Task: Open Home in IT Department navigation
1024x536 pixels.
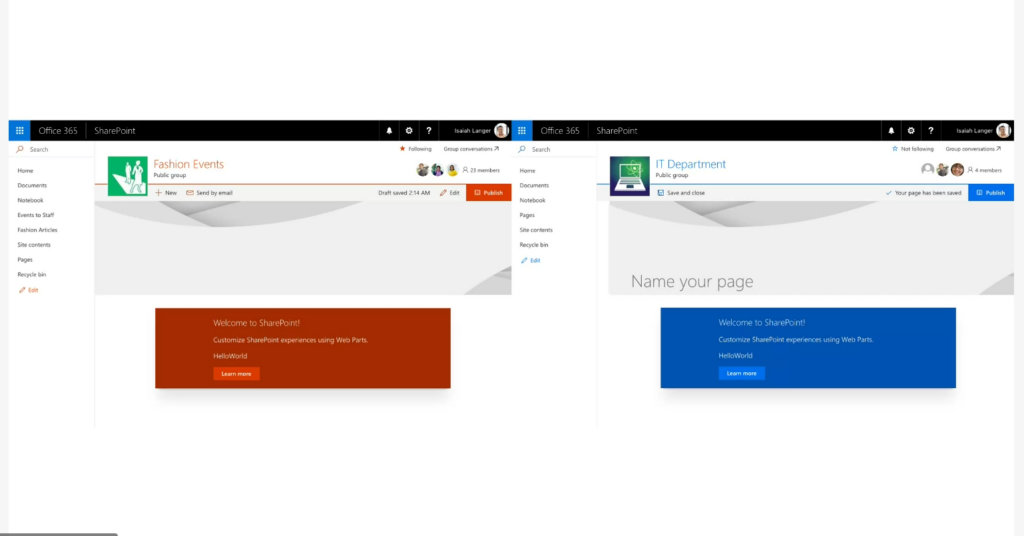Action: click(528, 170)
